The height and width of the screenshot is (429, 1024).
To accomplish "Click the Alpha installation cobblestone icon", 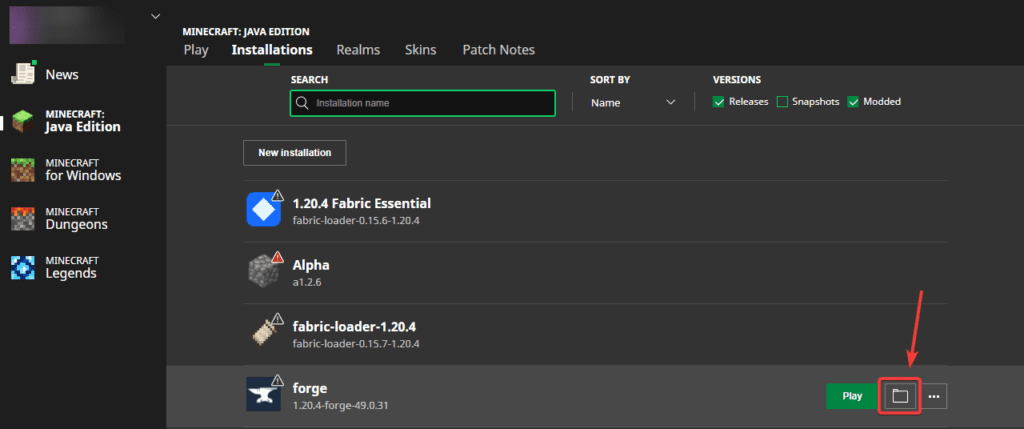I will coord(264,271).
